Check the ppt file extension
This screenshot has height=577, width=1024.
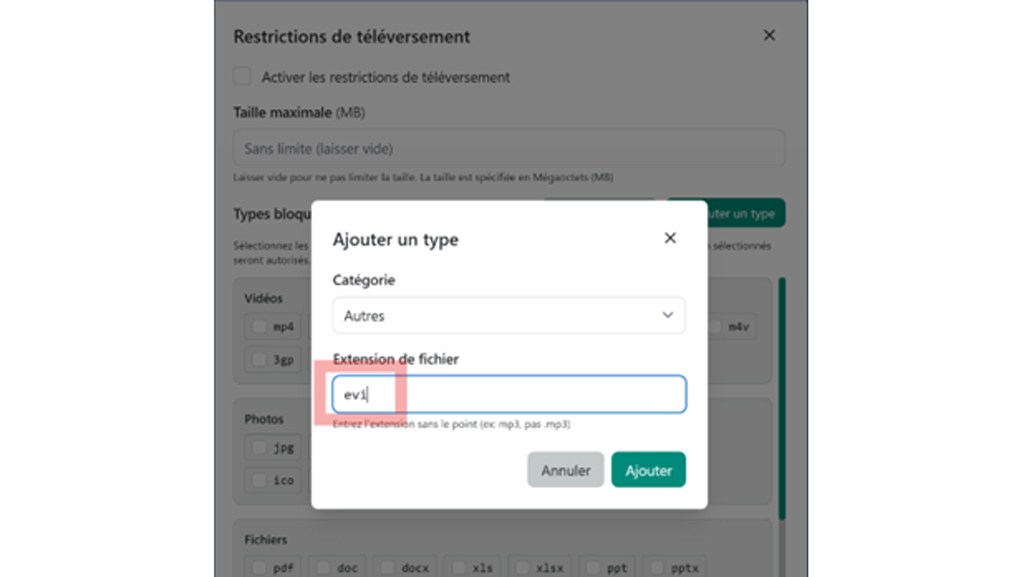[594, 567]
